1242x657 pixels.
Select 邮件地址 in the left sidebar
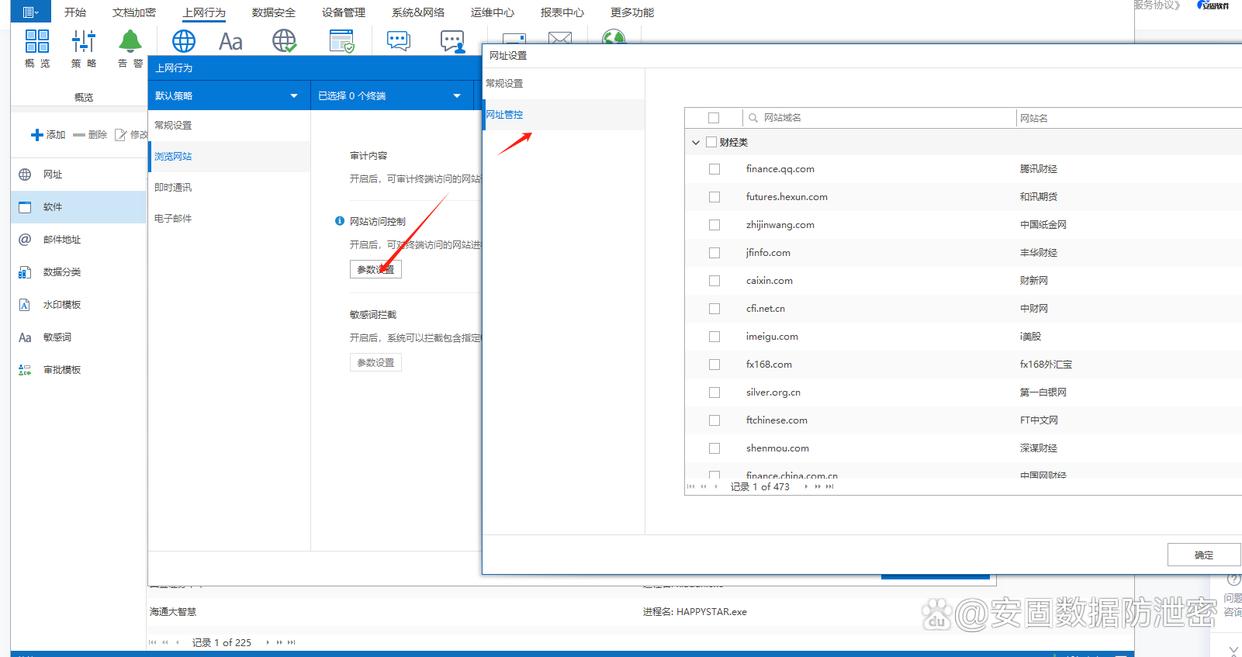pyautogui.click(x=62, y=240)
